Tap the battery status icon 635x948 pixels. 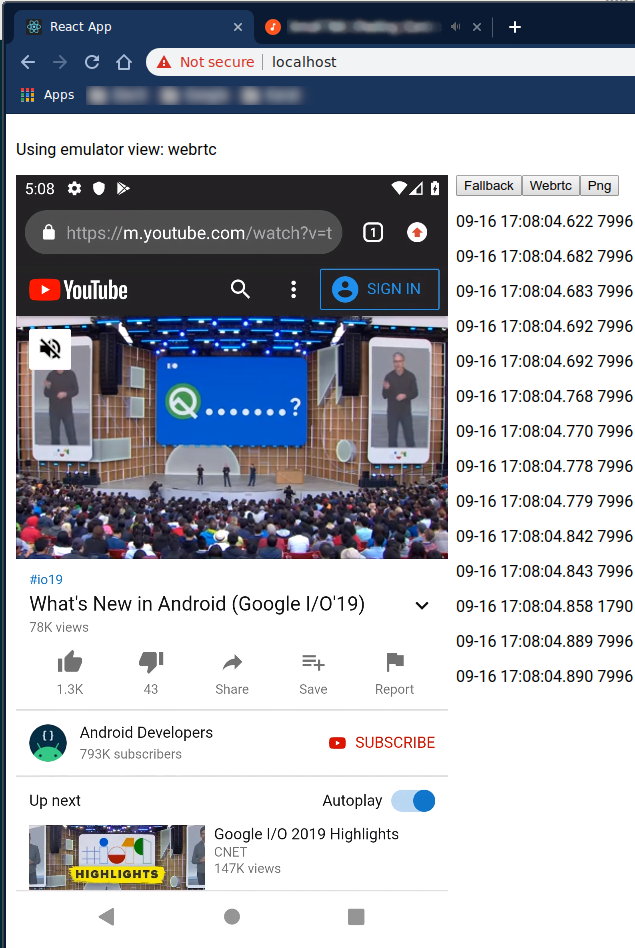click(435, 188)
